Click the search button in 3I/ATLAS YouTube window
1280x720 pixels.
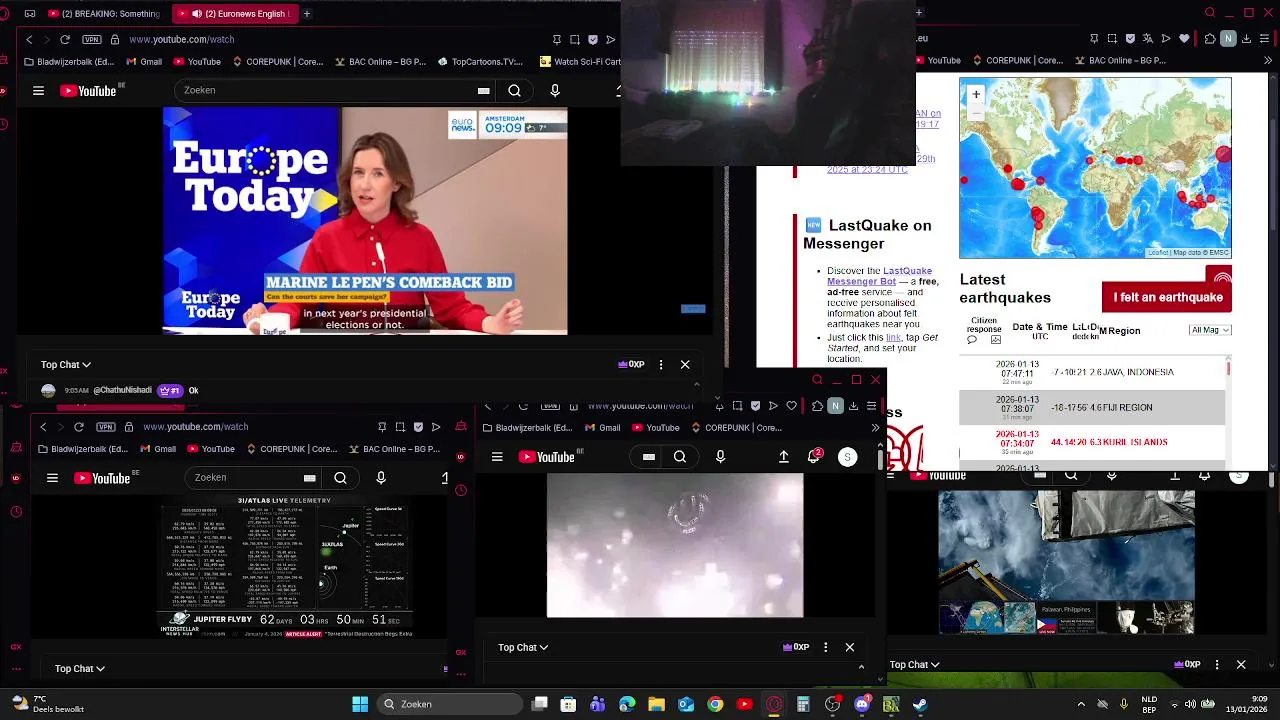(340, 478)
